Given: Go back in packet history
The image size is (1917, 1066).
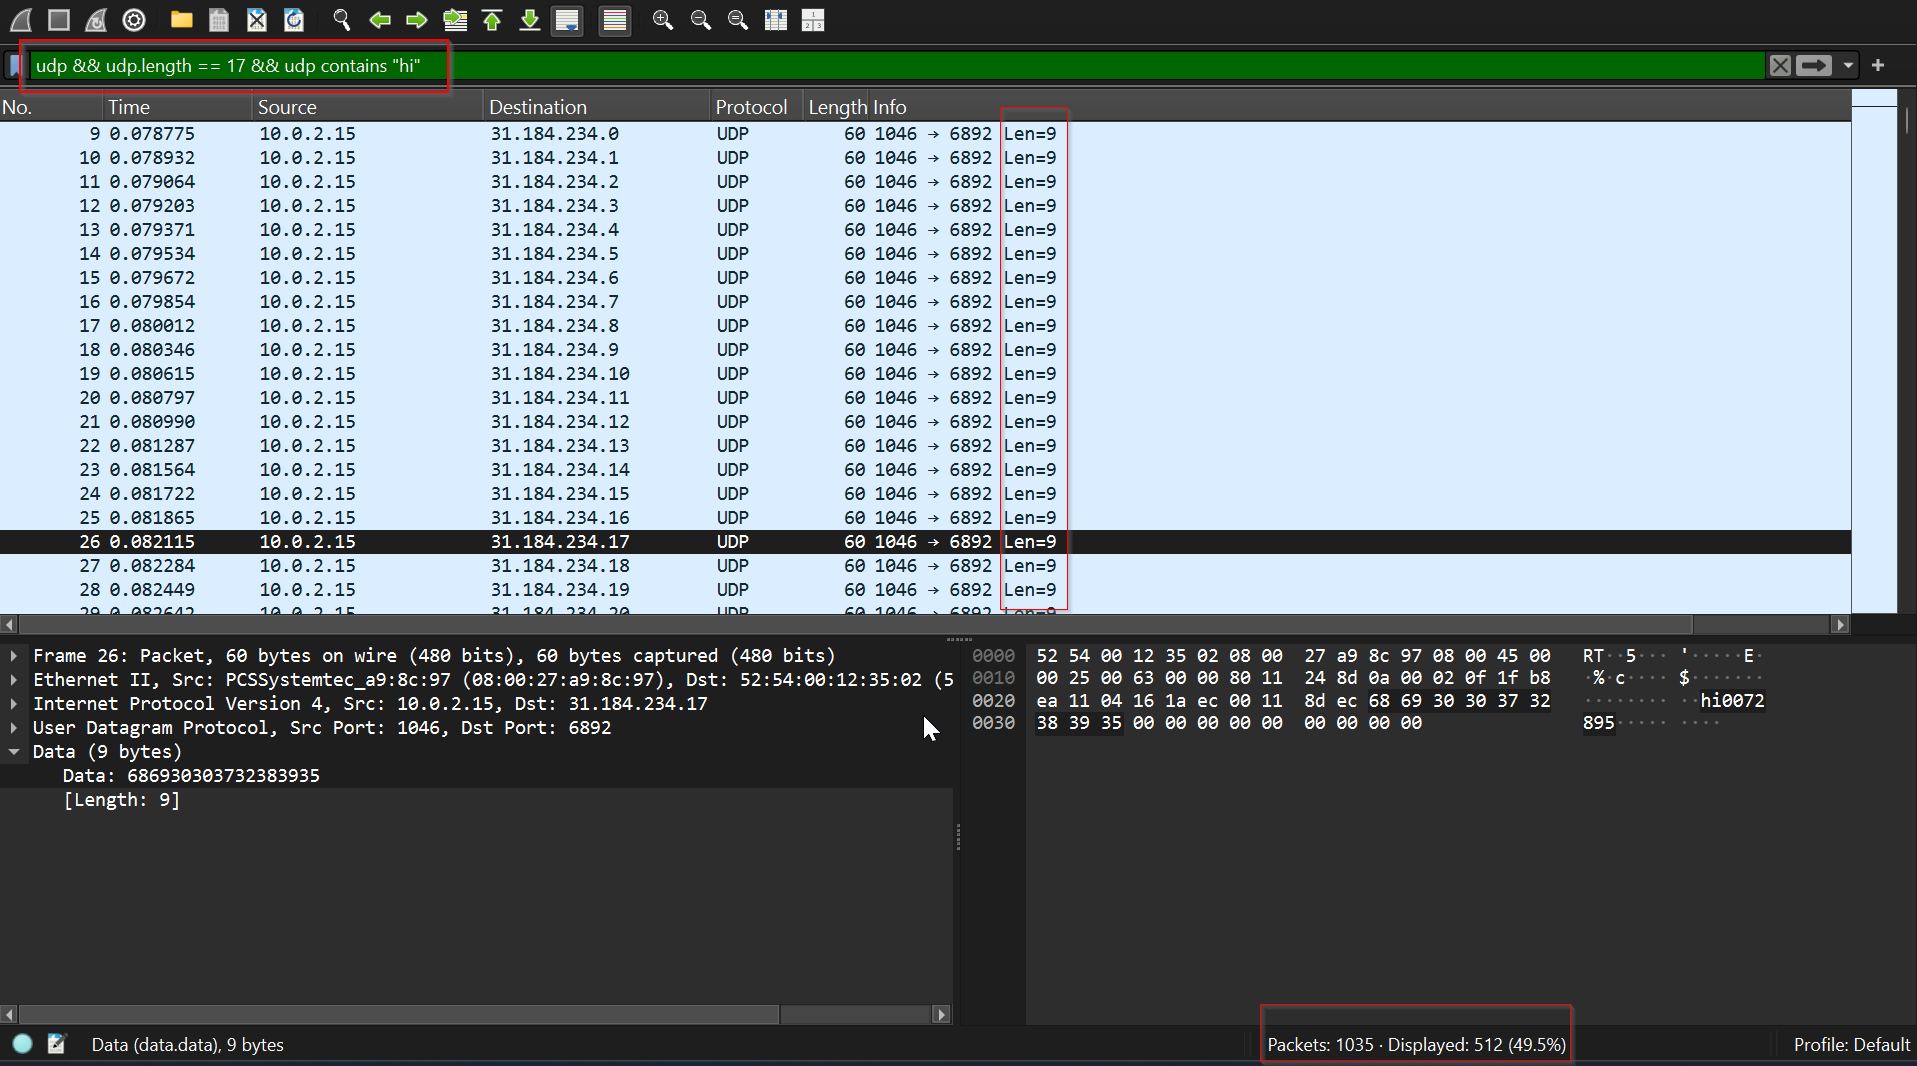Looking at the screenshot, I should (380, 20).
